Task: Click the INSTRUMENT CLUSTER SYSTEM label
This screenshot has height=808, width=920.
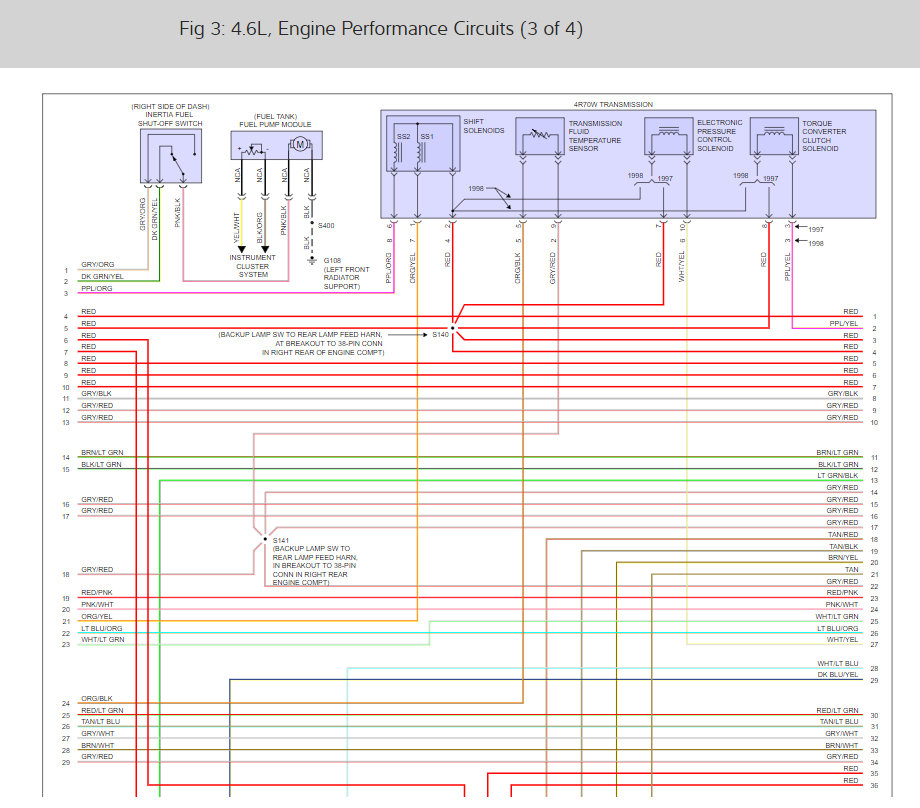Action: coord(253,266)
